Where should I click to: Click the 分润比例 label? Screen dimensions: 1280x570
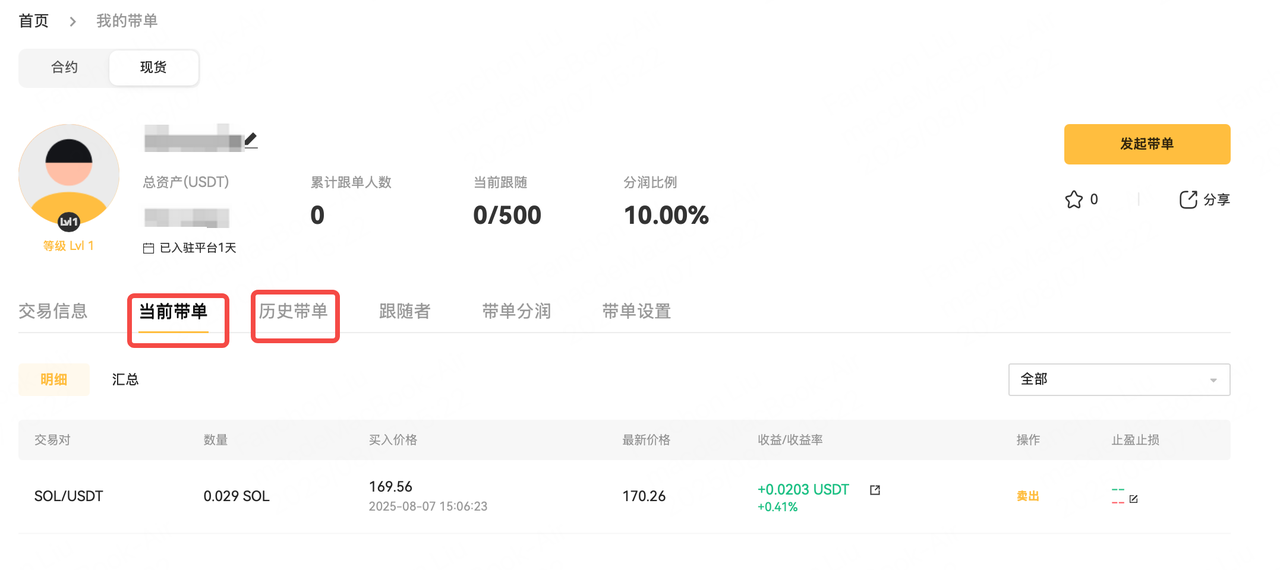(650, 183)
